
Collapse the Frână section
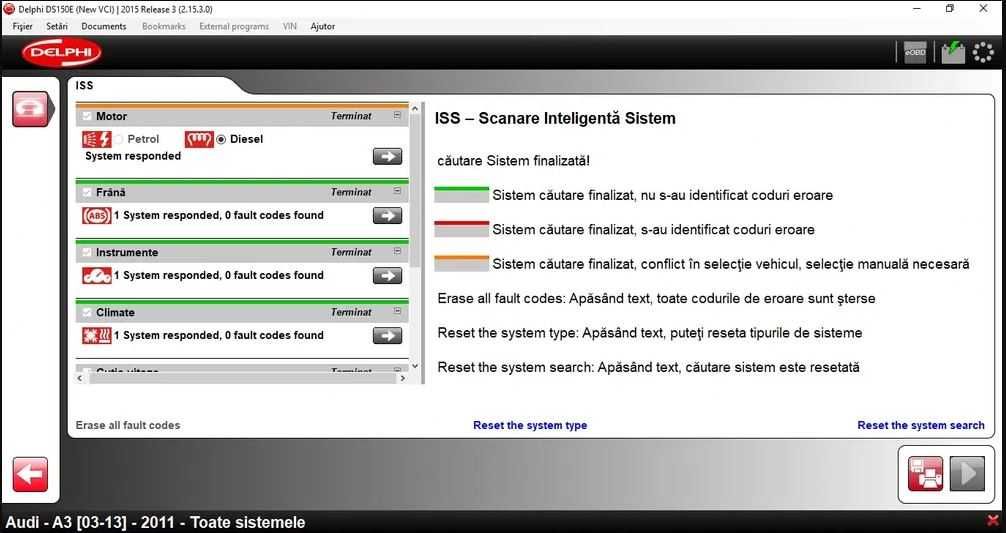pyautogui.click(x=397, y=191)
